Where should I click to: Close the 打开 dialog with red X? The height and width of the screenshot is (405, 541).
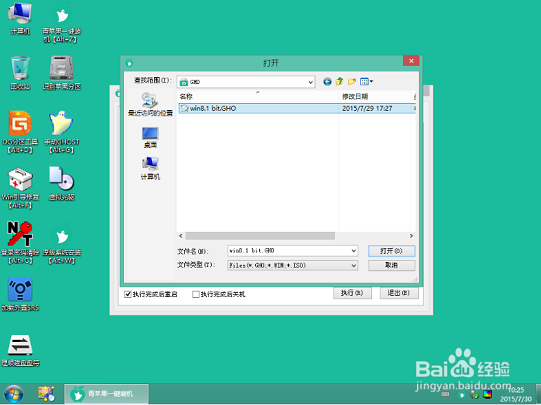click(x=411, y=61)
